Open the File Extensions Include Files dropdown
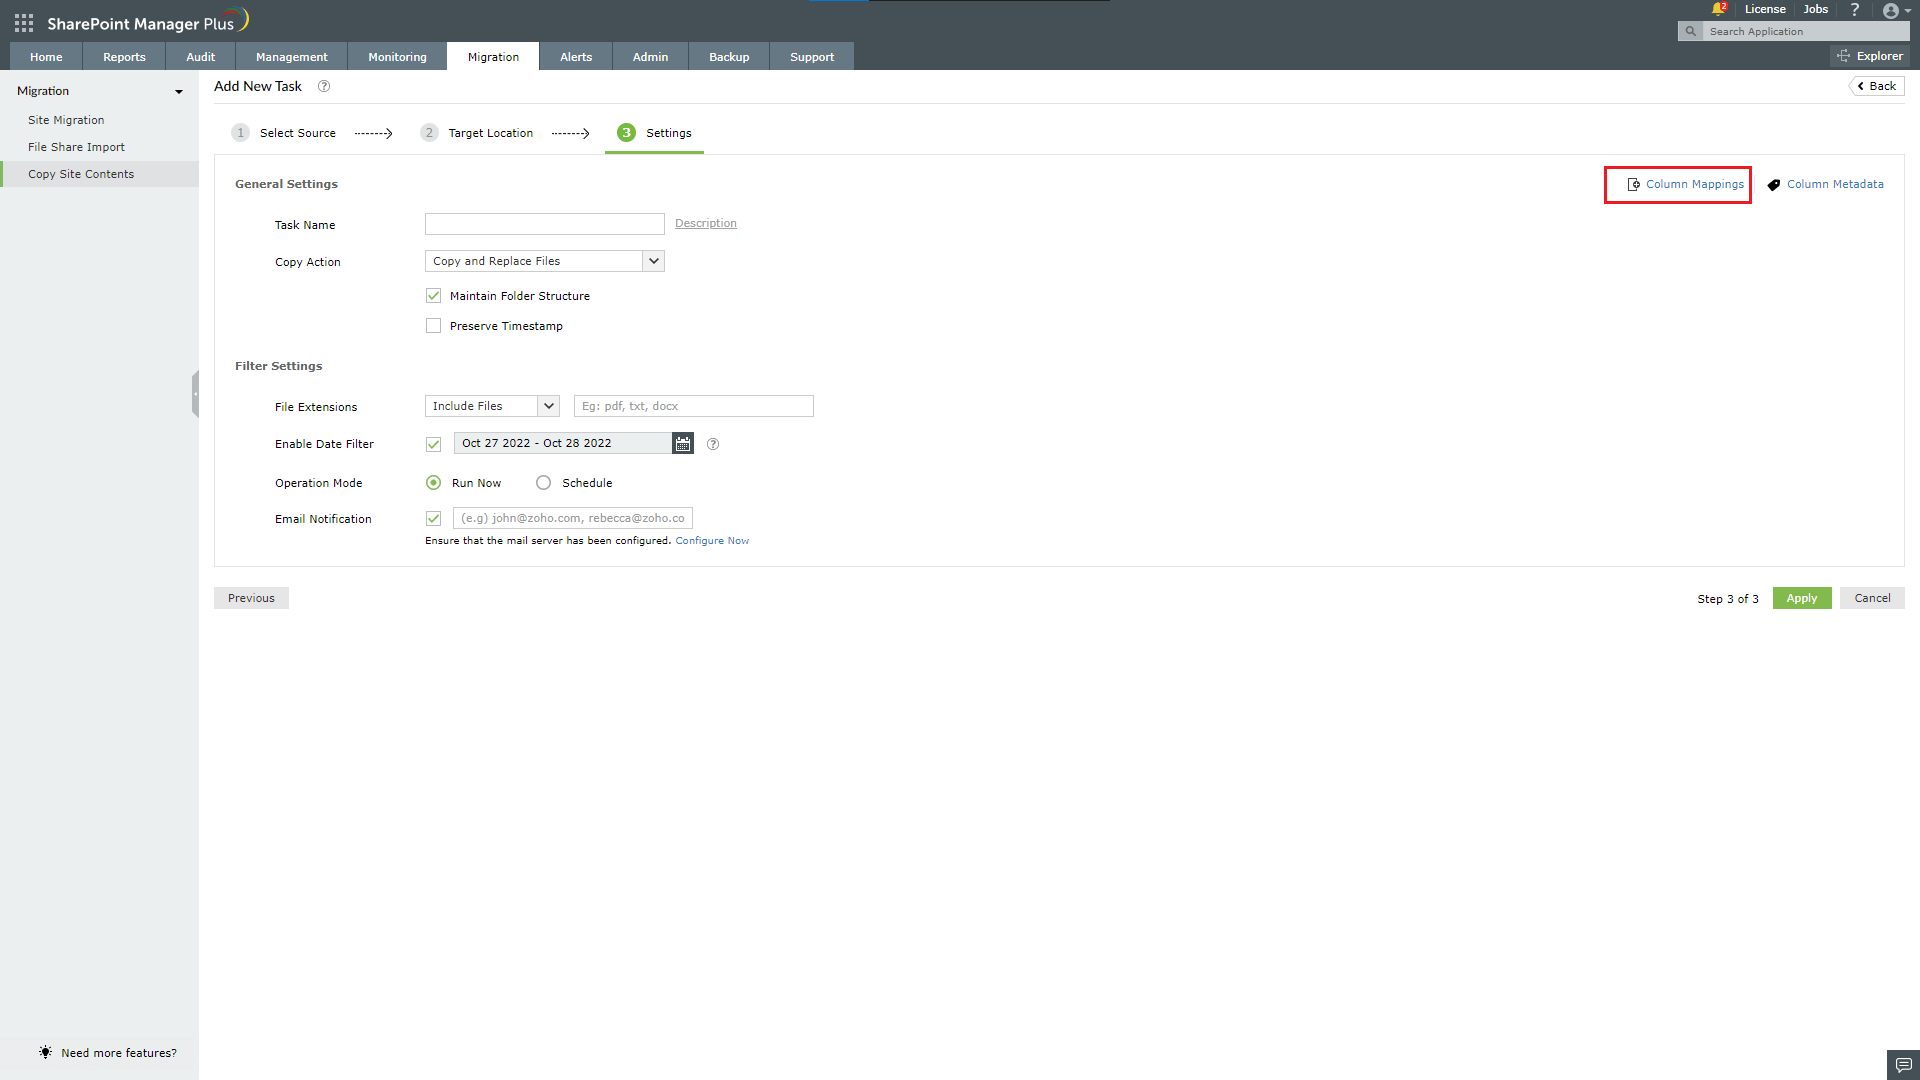Screen dimensions: 1920x1080 coord(548,406)
